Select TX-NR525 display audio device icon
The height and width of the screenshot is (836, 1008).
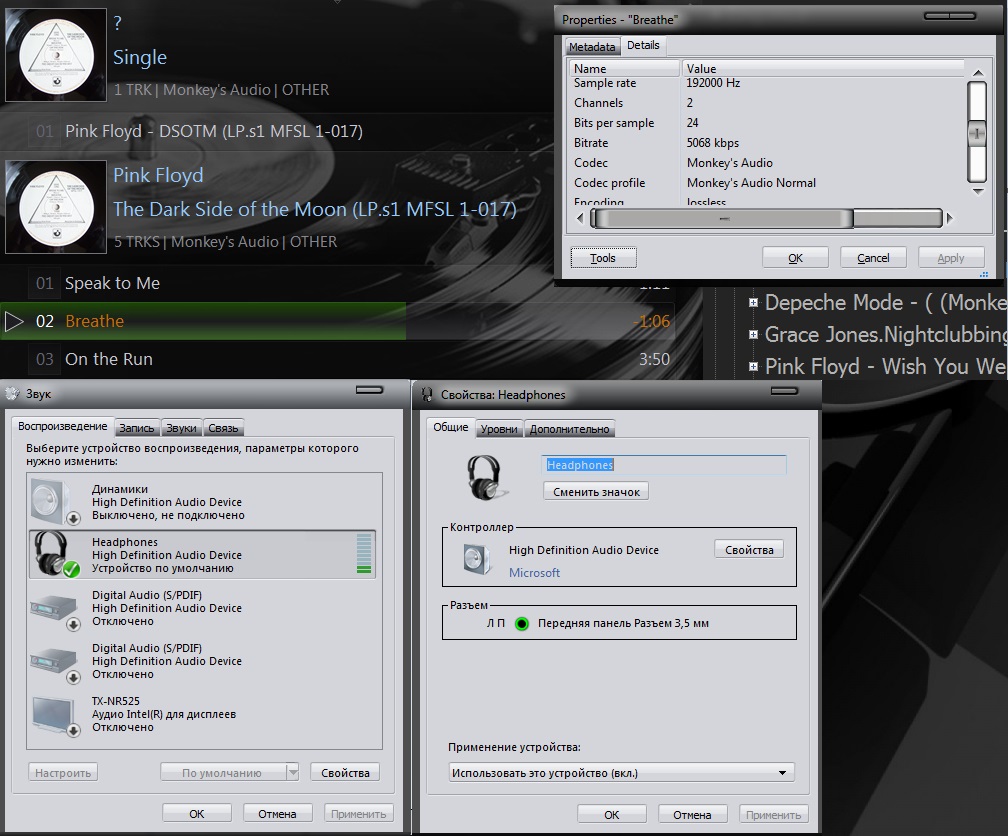52,715
